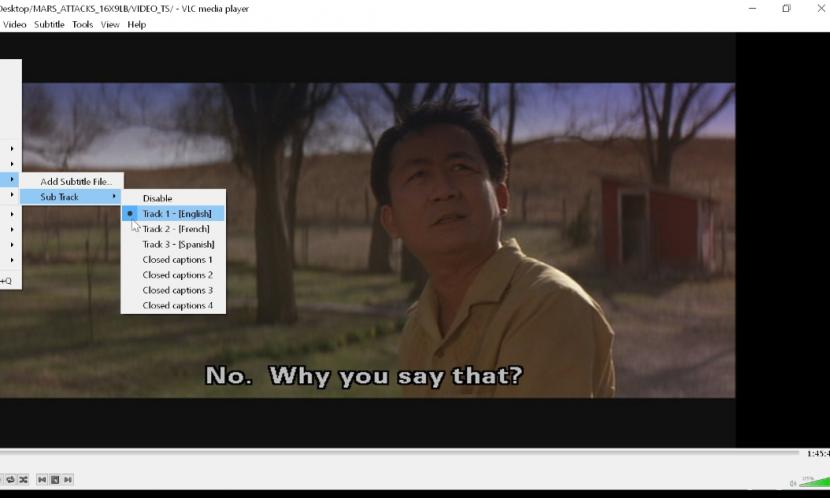Minimize the VLC window
The image size is (830, 498).
point(752,8)
